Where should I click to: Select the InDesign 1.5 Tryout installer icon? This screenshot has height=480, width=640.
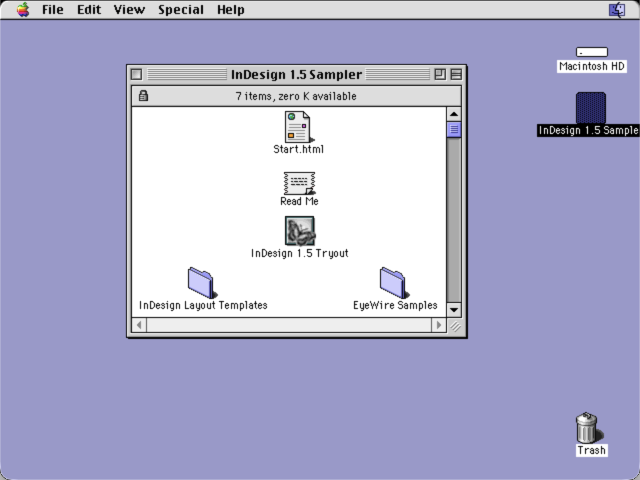(300, 231)
